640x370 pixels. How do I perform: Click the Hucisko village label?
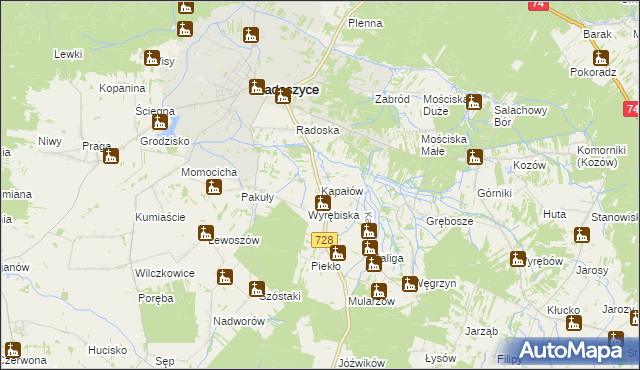click(108, 350)
